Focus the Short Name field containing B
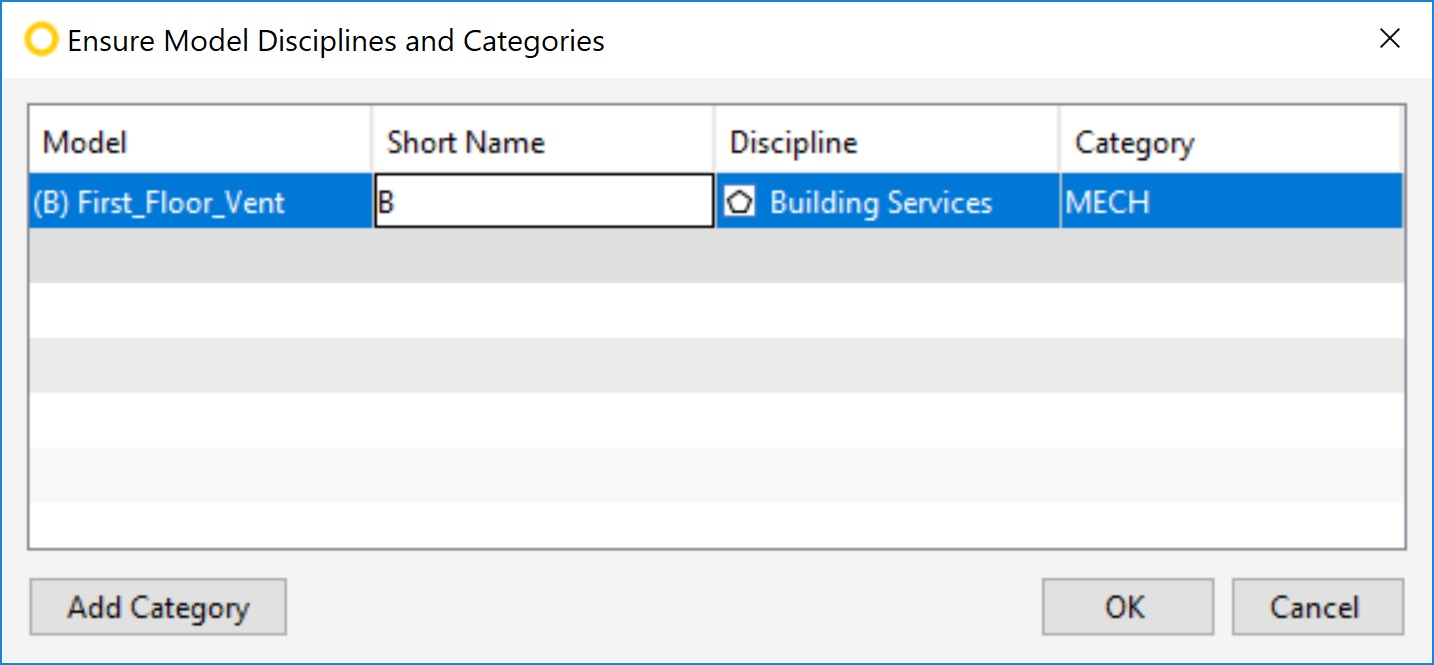 tap(544, 202)
